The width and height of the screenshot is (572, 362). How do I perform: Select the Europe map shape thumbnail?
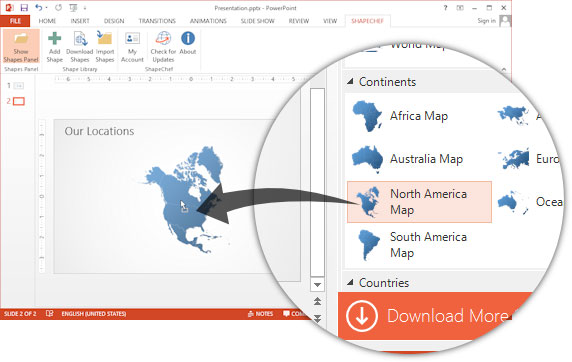pos(514,159)
